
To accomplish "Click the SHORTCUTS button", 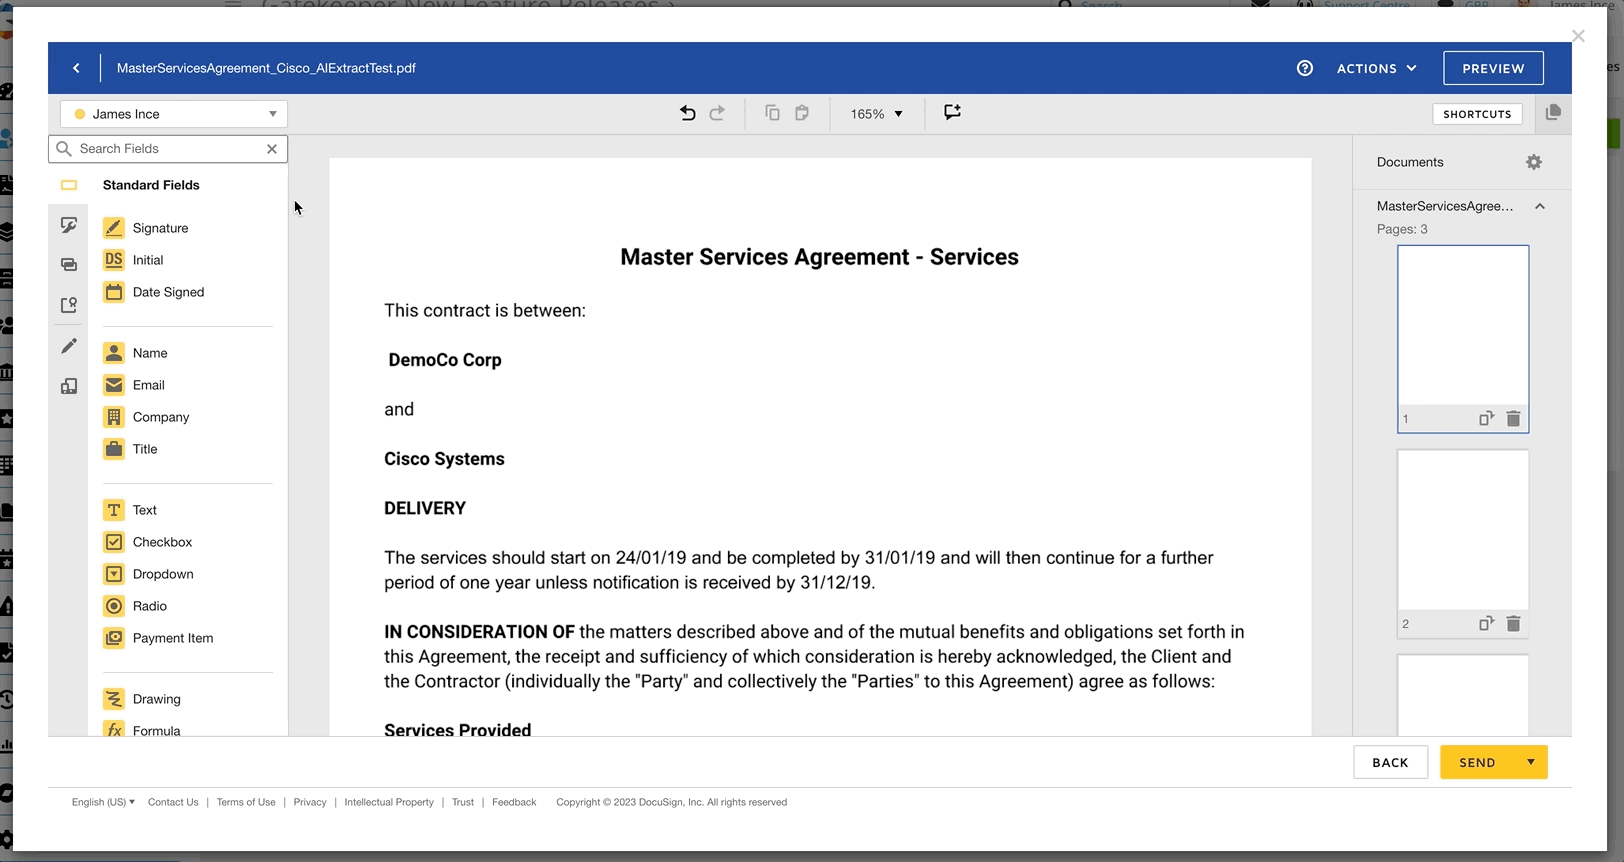I will tap(1477, 114).
